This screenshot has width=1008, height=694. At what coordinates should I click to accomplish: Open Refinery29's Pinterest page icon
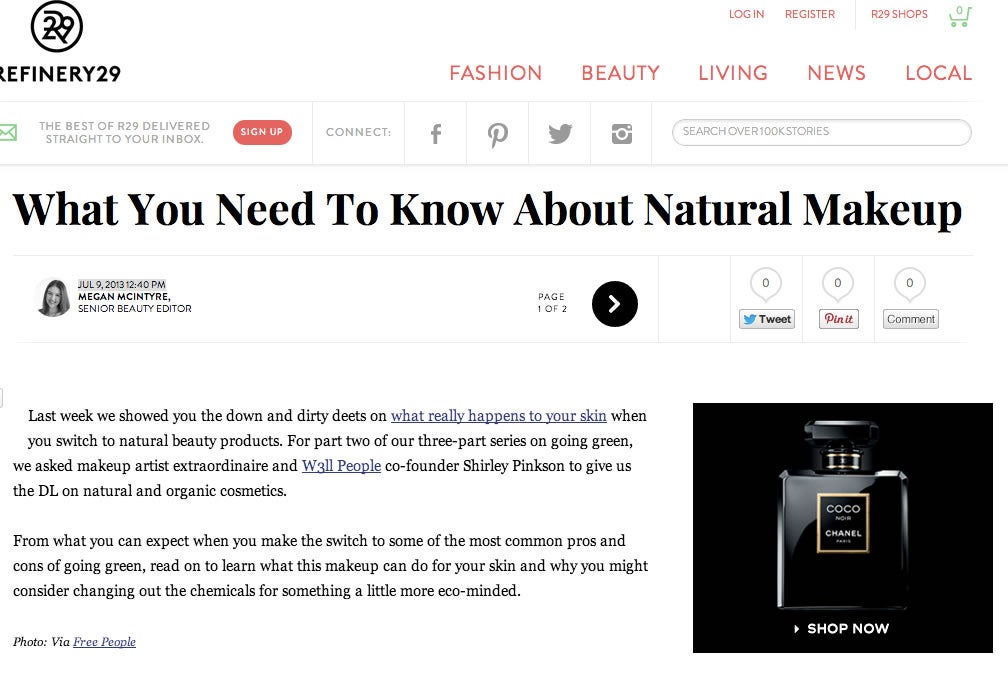point(498,134)
